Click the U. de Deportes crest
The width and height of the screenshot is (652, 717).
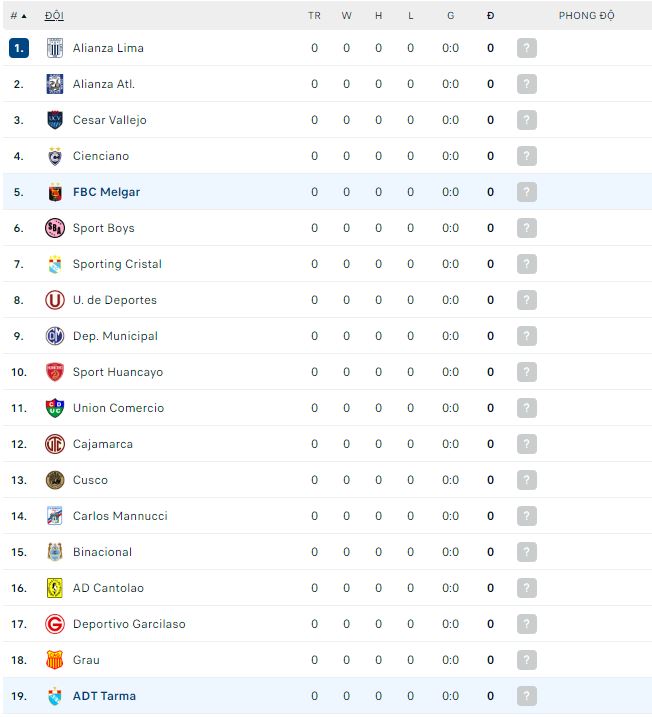55,300
